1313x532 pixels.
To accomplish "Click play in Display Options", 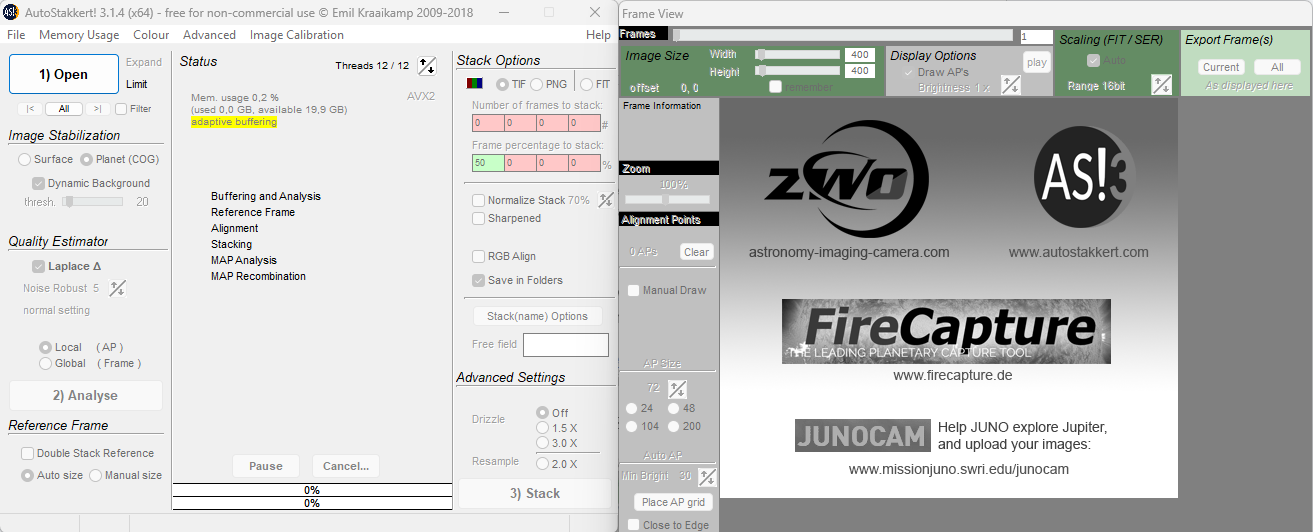I will 1036,62.
